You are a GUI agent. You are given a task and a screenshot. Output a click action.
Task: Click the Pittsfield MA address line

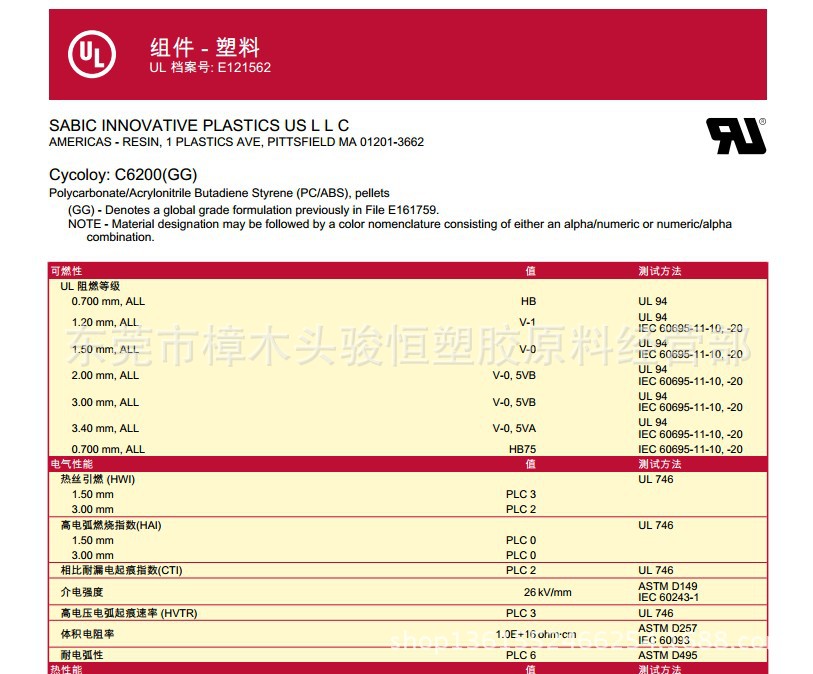(236, 142)
